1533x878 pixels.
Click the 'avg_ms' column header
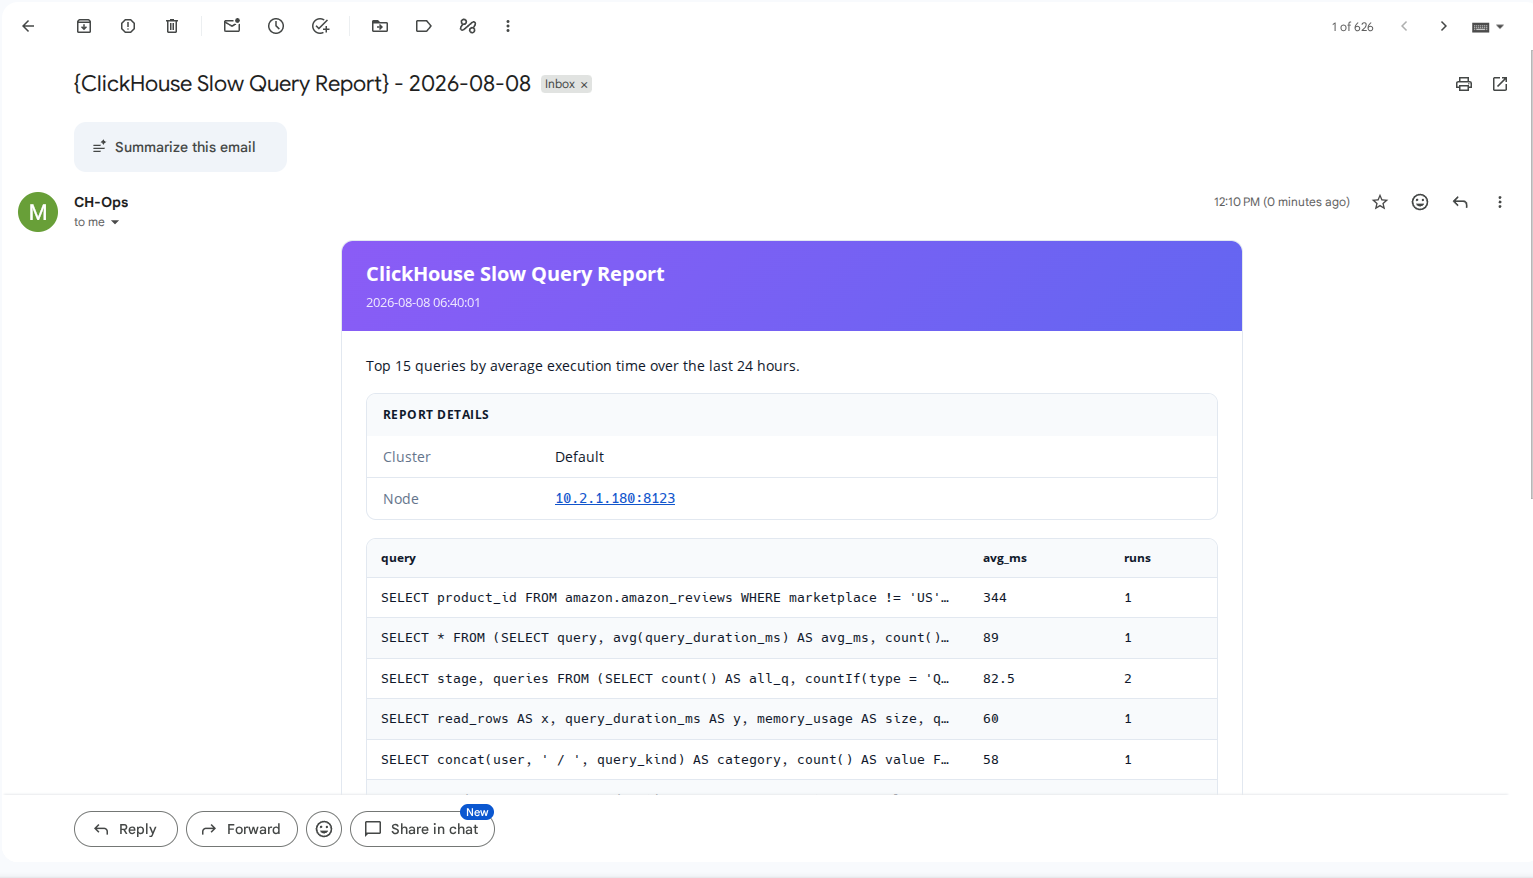tap(1005, 558)
